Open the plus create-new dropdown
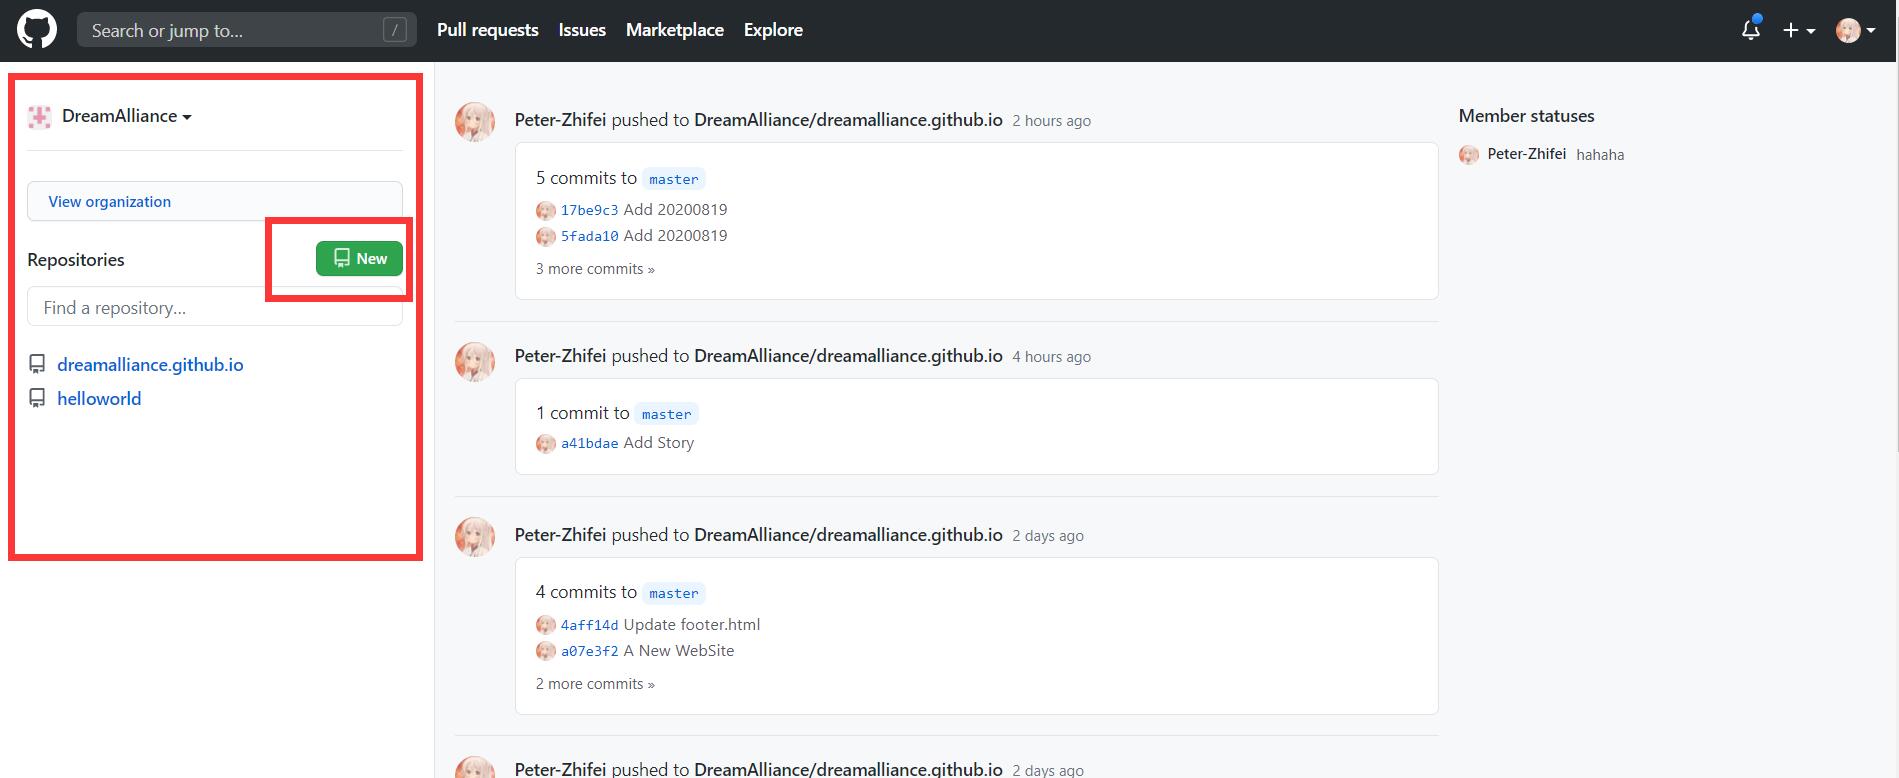The width and height of the screenshot is (1899, 778). coord(1798,31)
